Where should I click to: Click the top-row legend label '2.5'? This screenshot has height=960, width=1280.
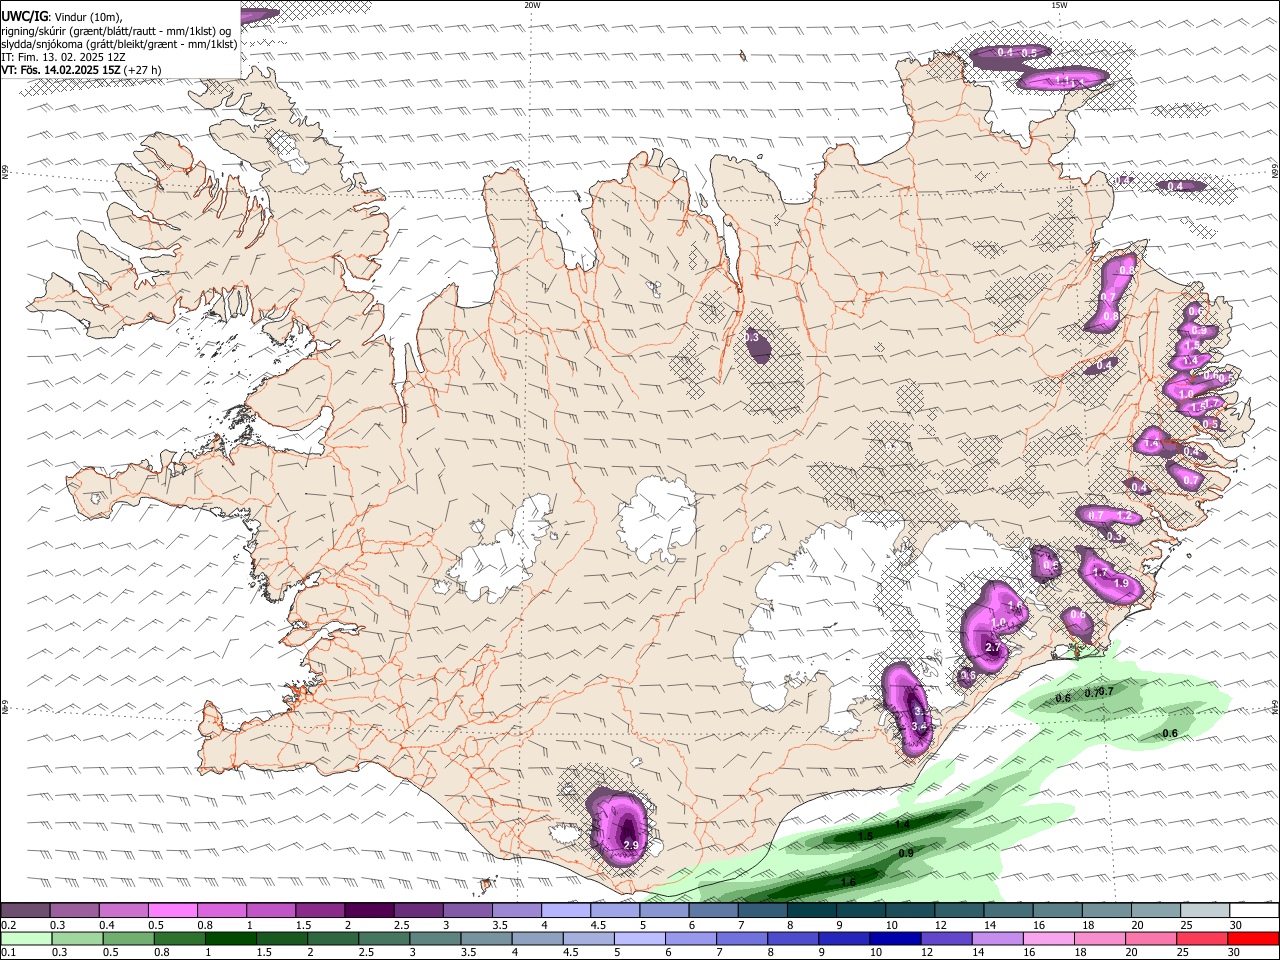(401, 925)
